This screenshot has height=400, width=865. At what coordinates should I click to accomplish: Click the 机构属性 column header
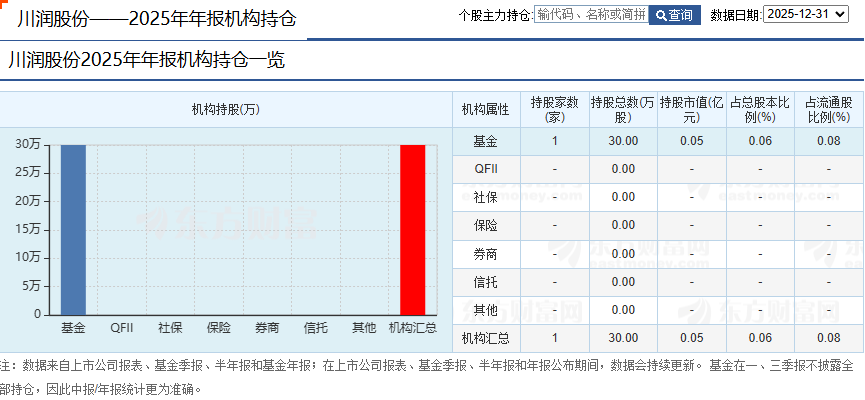(x=485, y=109)
